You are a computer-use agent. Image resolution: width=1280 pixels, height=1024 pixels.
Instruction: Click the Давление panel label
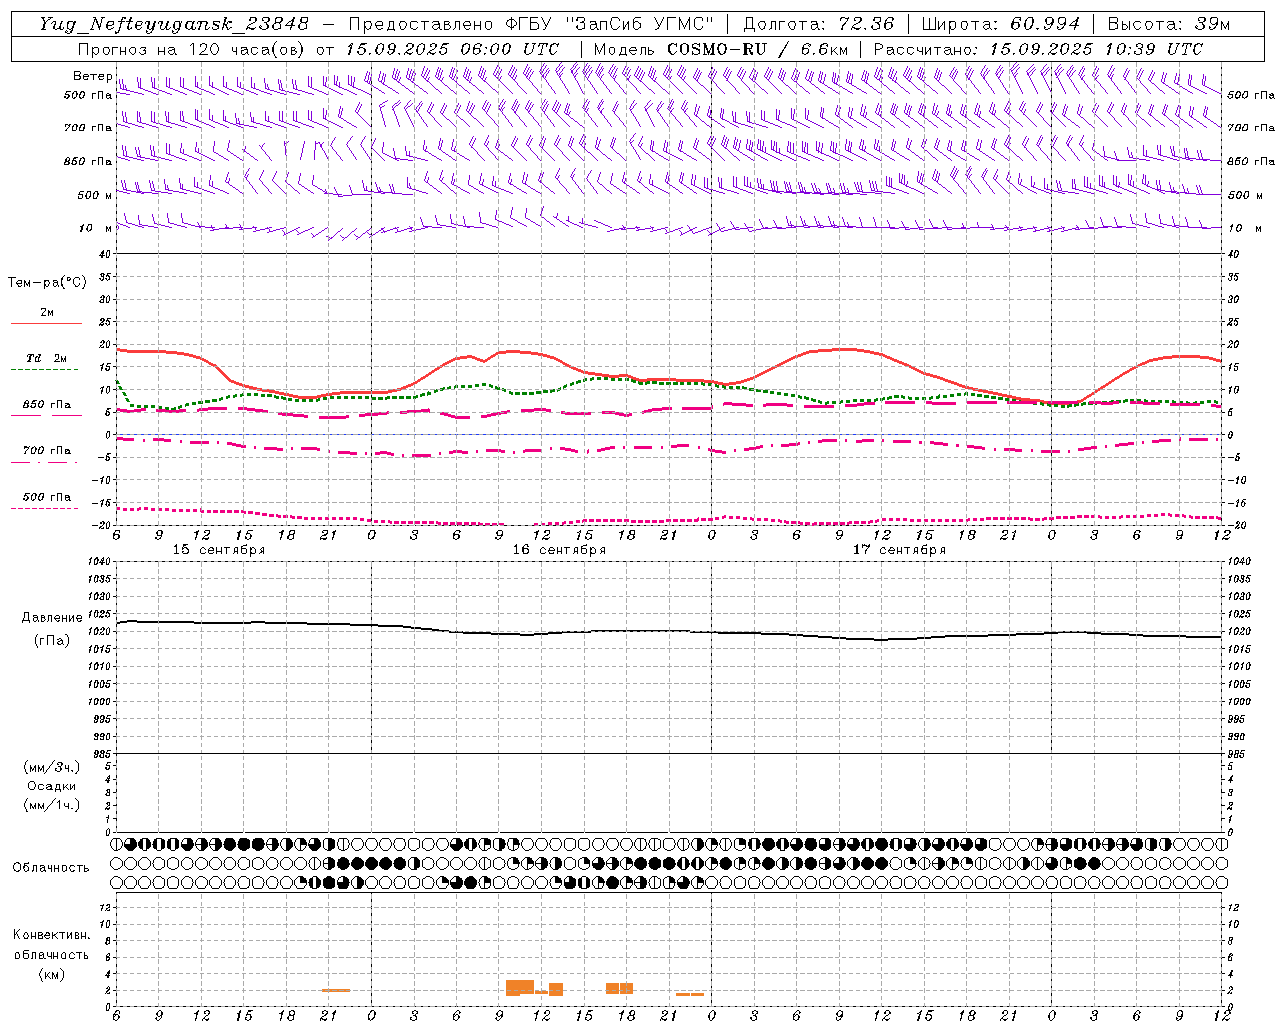click(52, 618)
